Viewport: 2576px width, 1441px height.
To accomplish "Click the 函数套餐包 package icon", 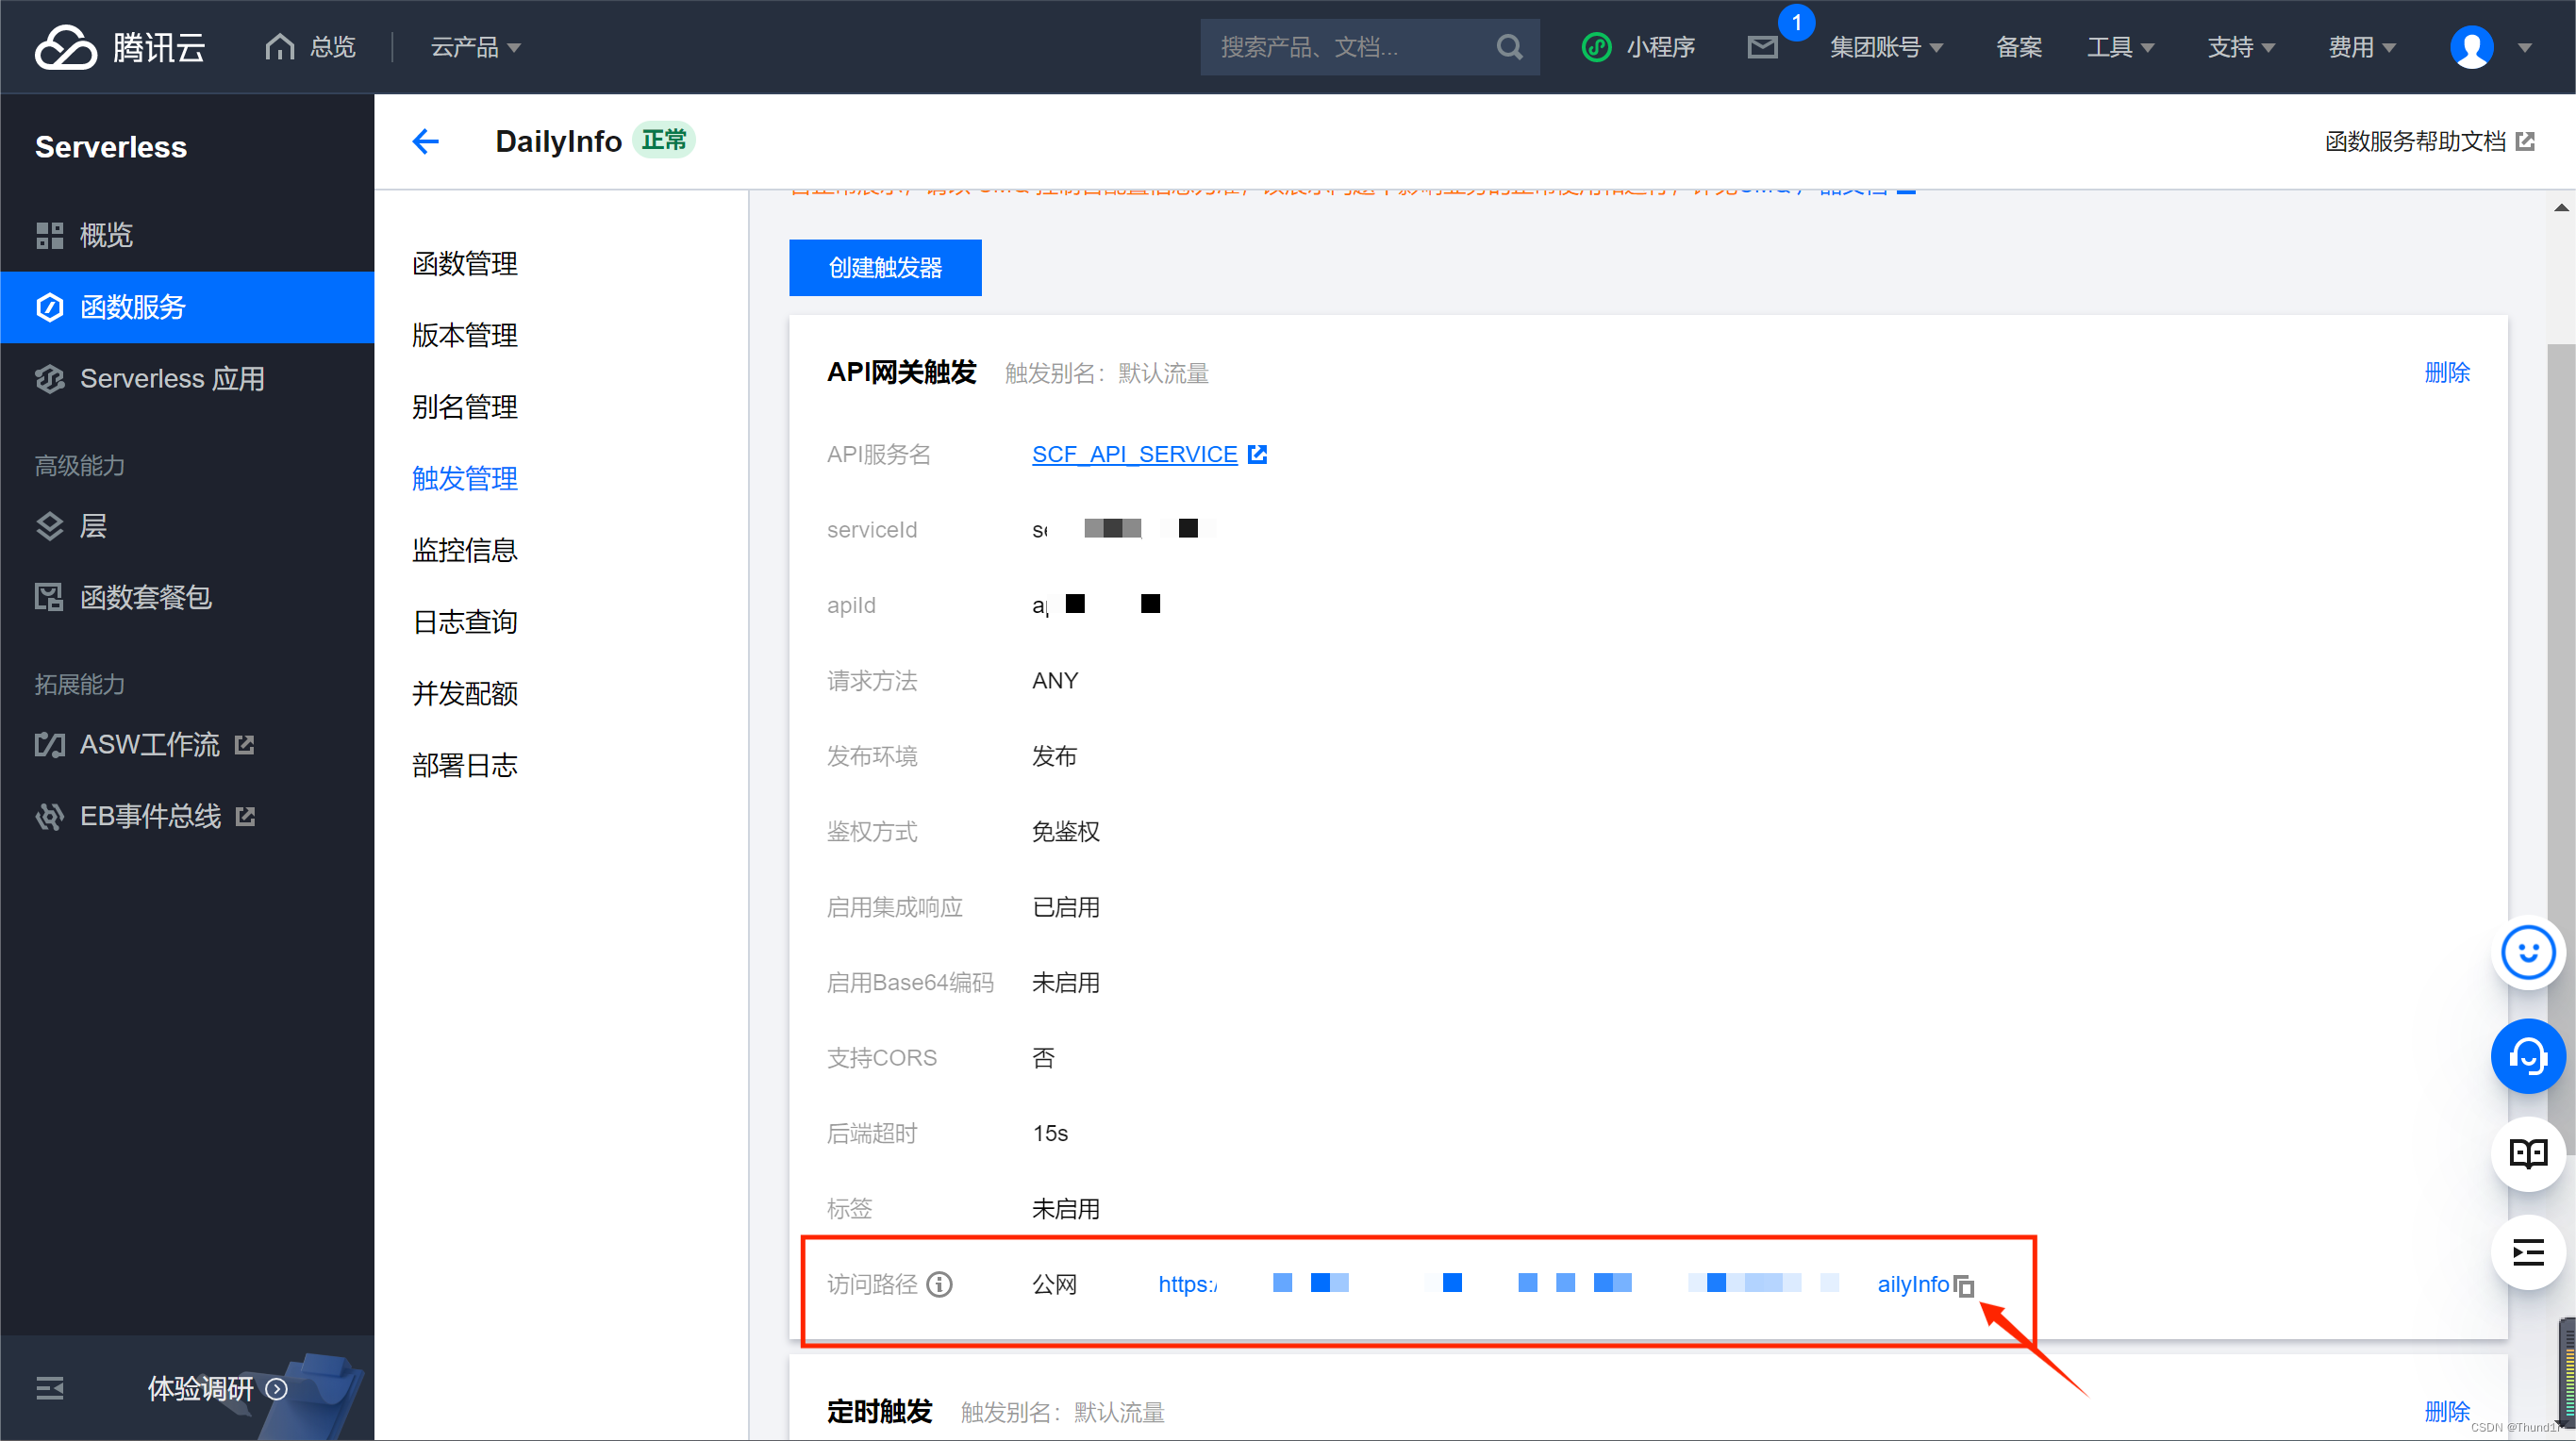I will click(49, 597).
